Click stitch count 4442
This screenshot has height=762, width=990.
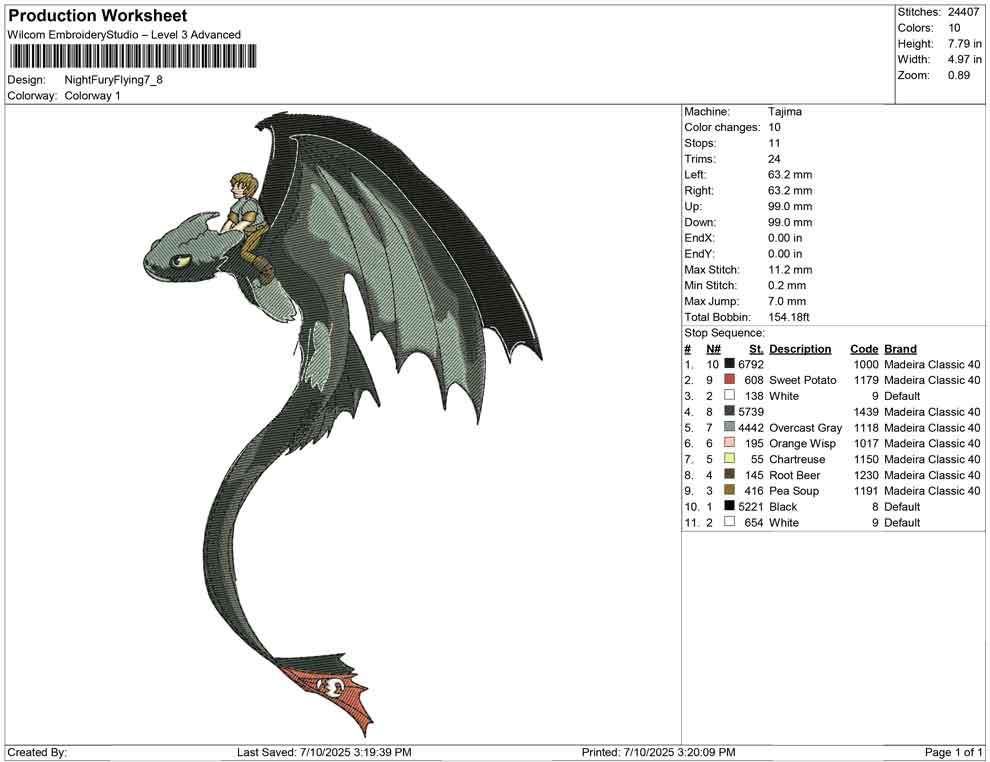pyautogui.click(x=751, y=427)
